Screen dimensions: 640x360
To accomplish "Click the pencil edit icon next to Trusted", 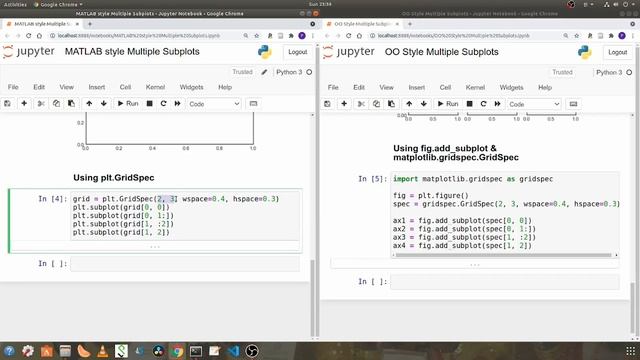I will coord(264,72).
